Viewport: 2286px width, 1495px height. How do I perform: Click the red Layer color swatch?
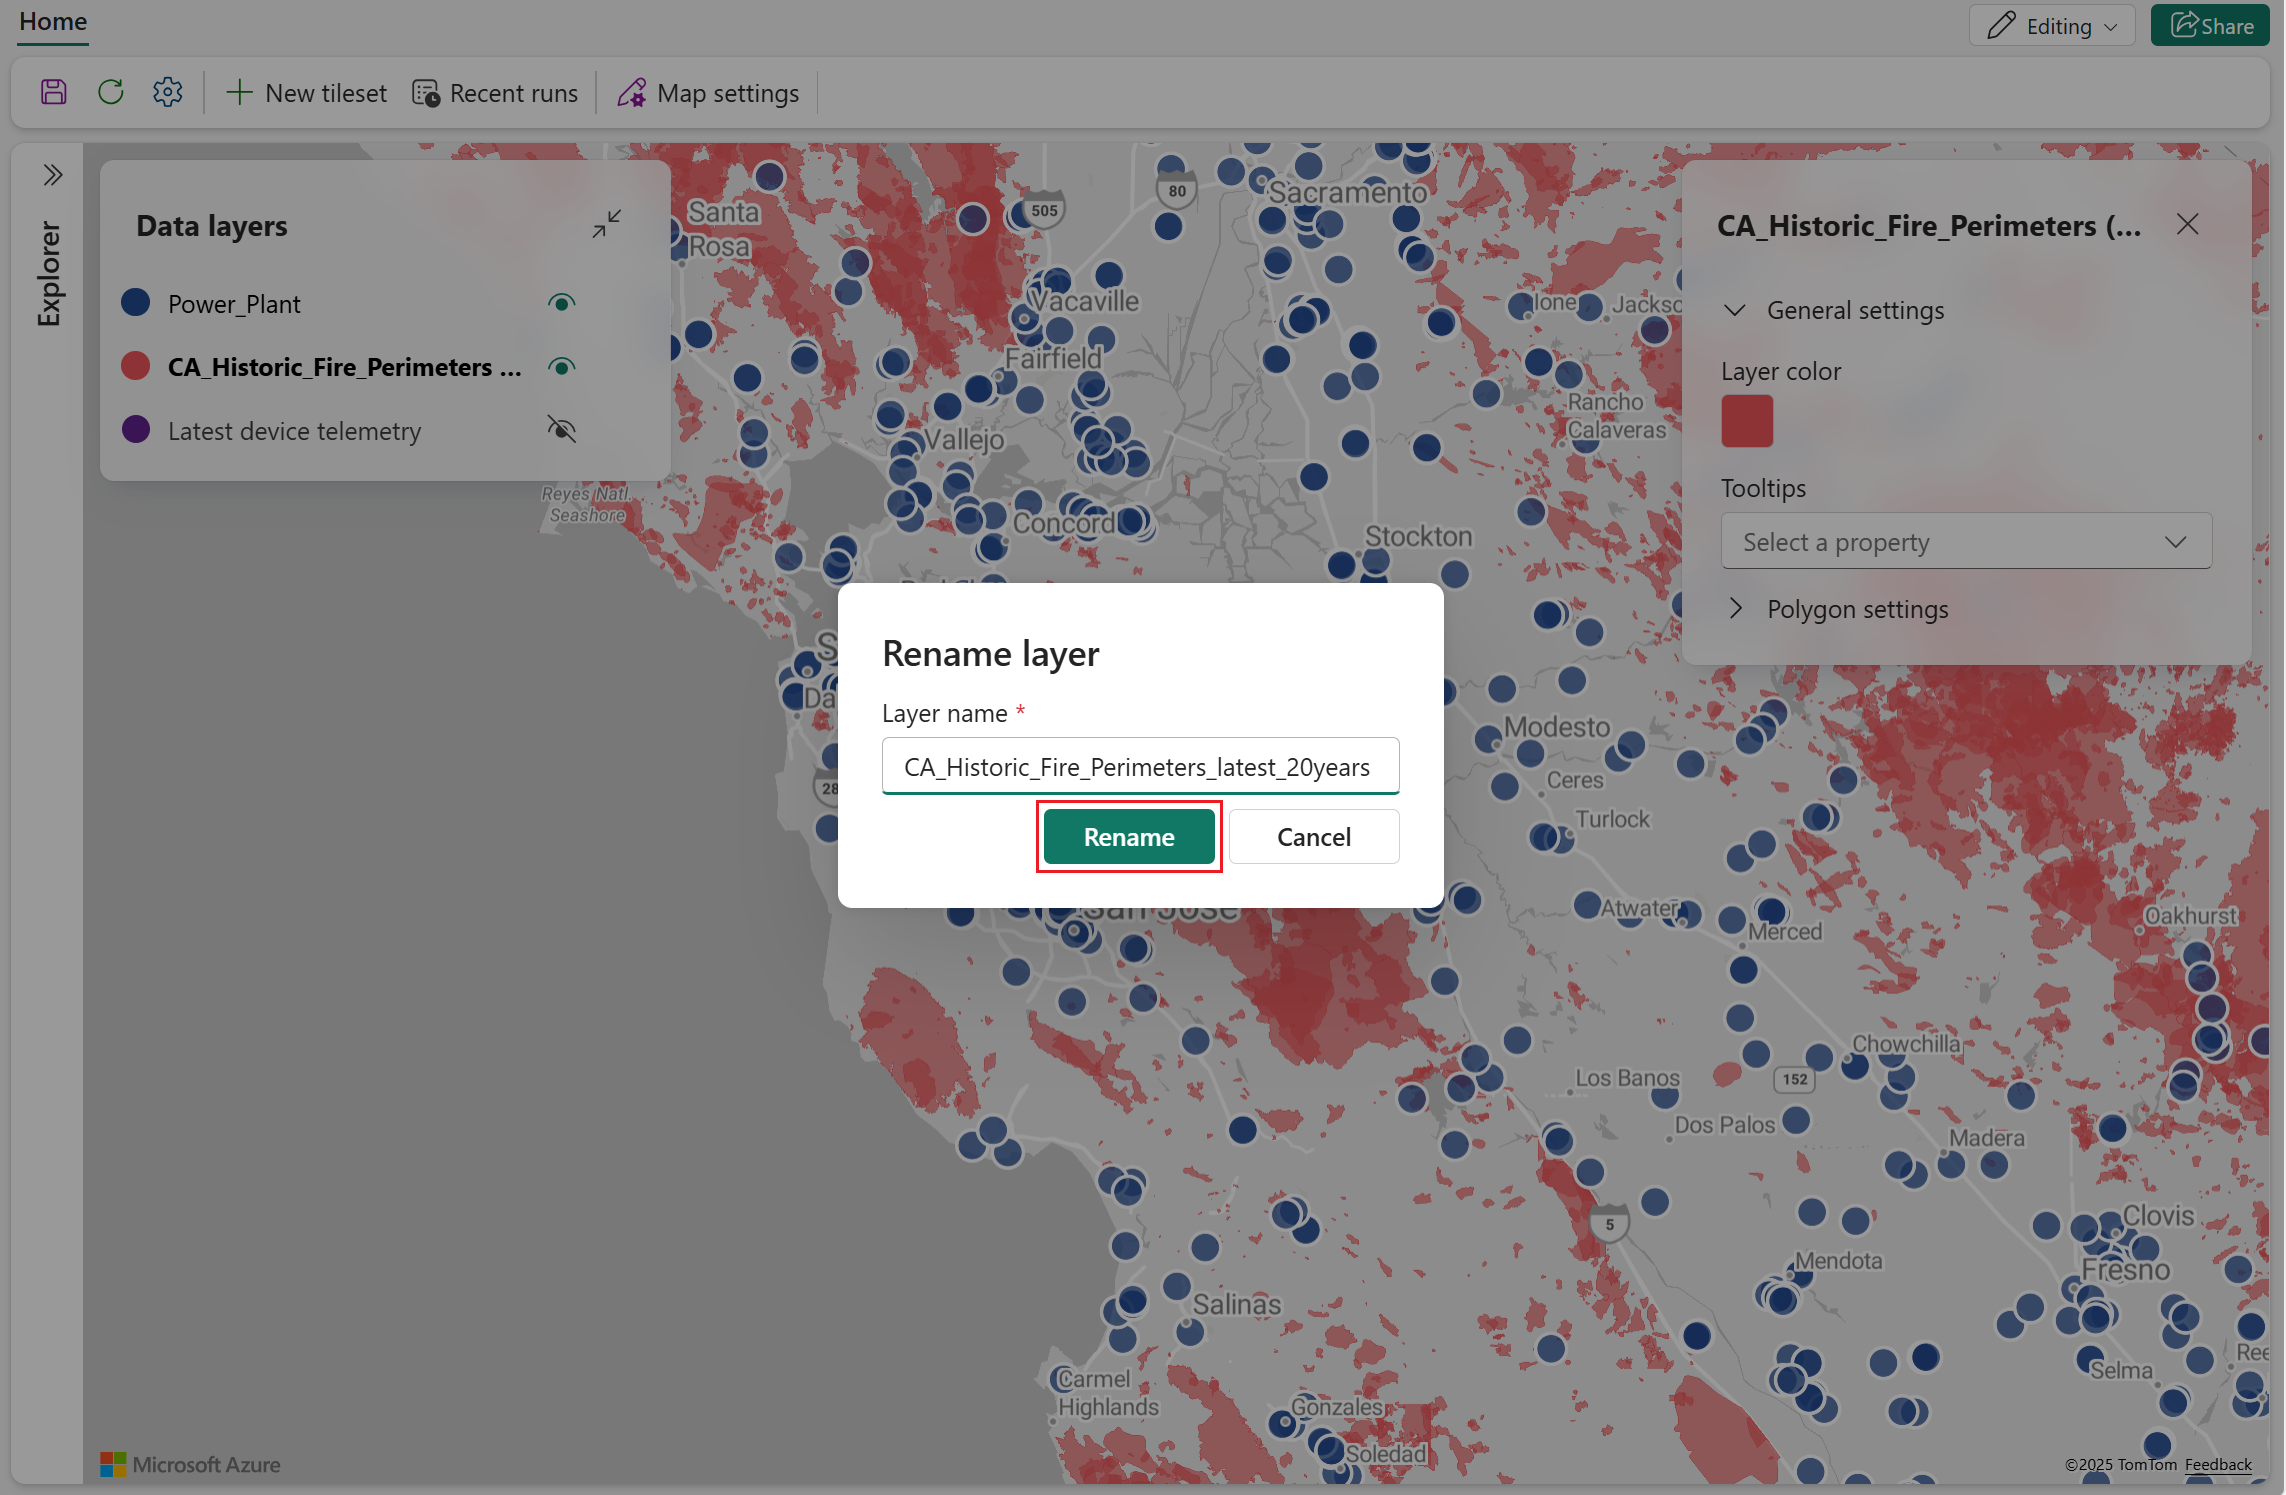(x=1746, y=421)
